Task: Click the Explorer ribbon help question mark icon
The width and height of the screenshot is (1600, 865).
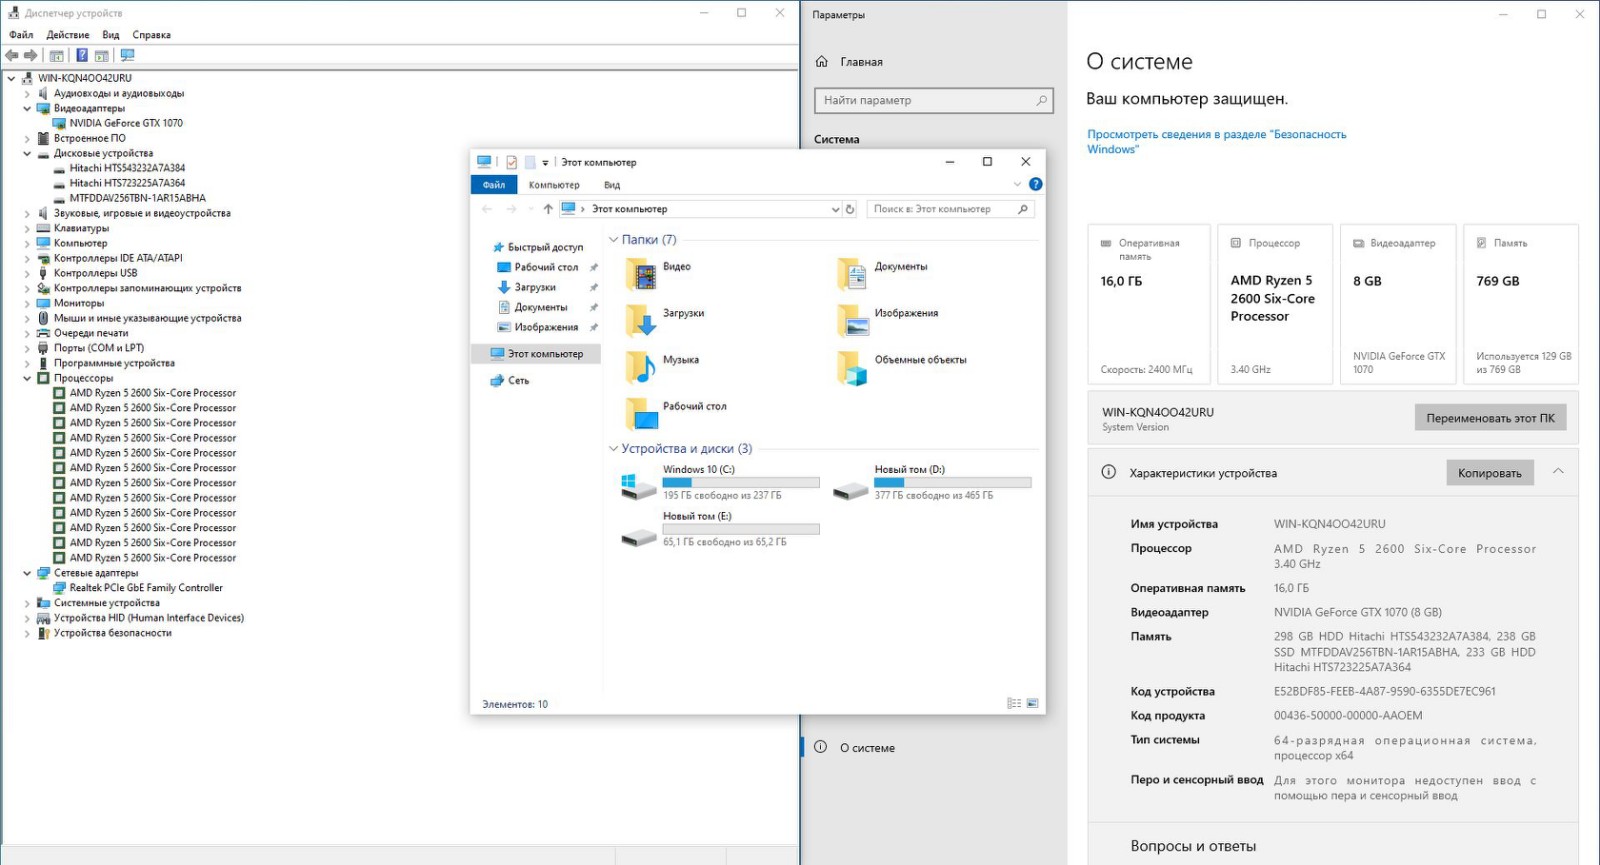Action: (x=1035, y=184)
